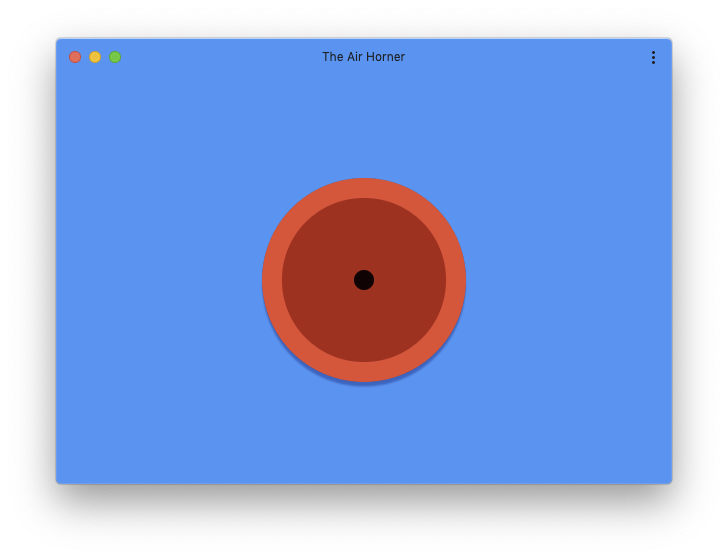Viewport: 728px width, 558px height.
Task: Close the Air Horner window
Action: coord(75,57)
